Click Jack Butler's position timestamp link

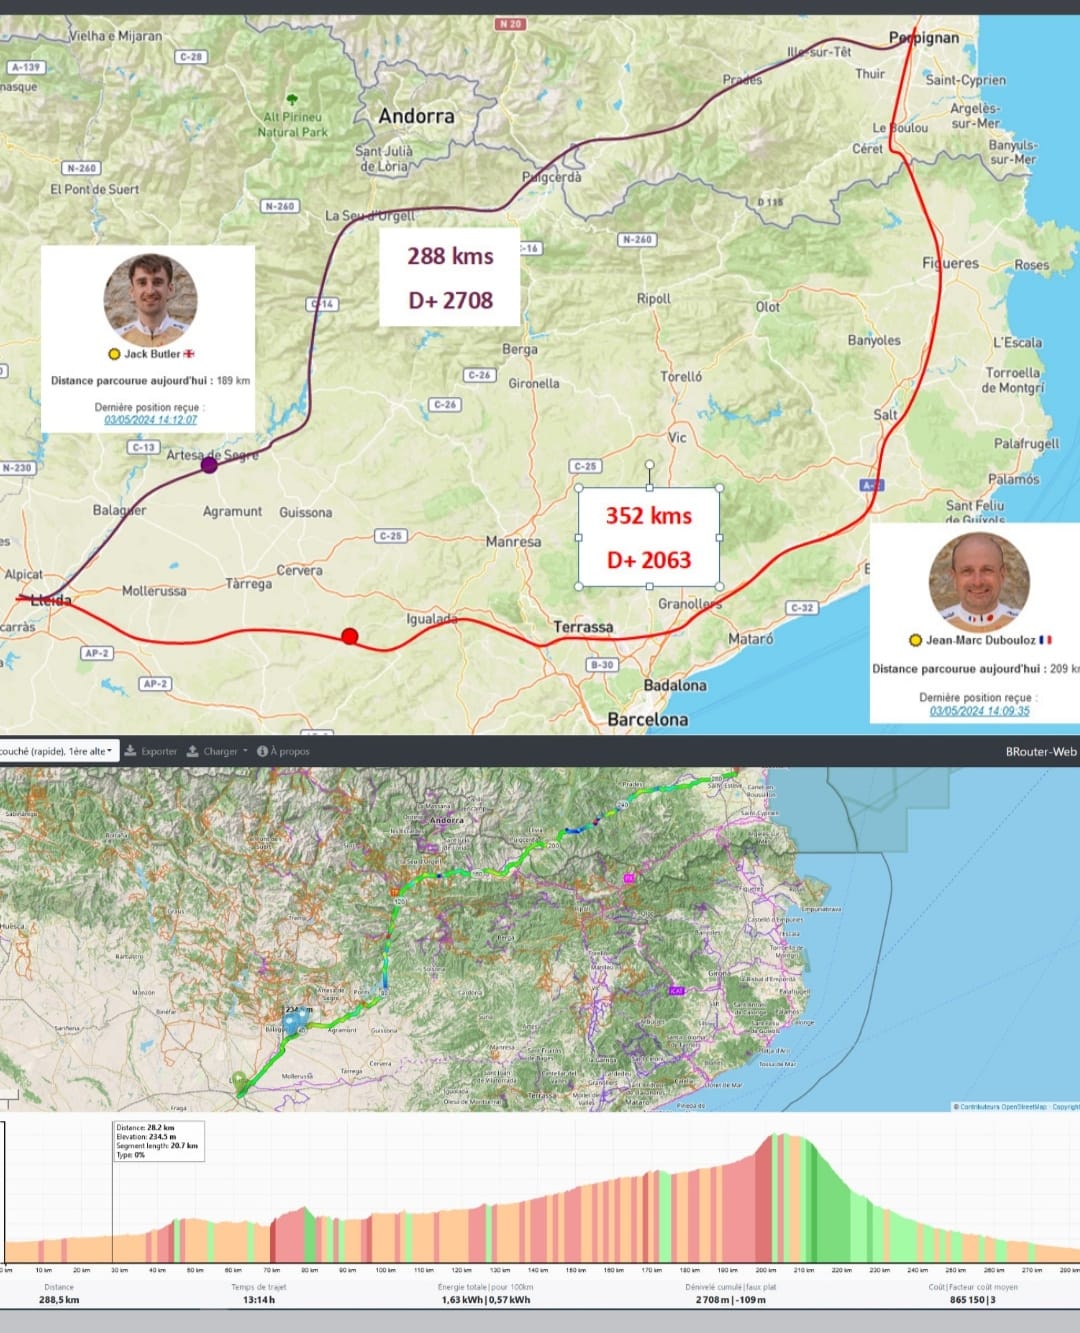[x=151, y=420]
